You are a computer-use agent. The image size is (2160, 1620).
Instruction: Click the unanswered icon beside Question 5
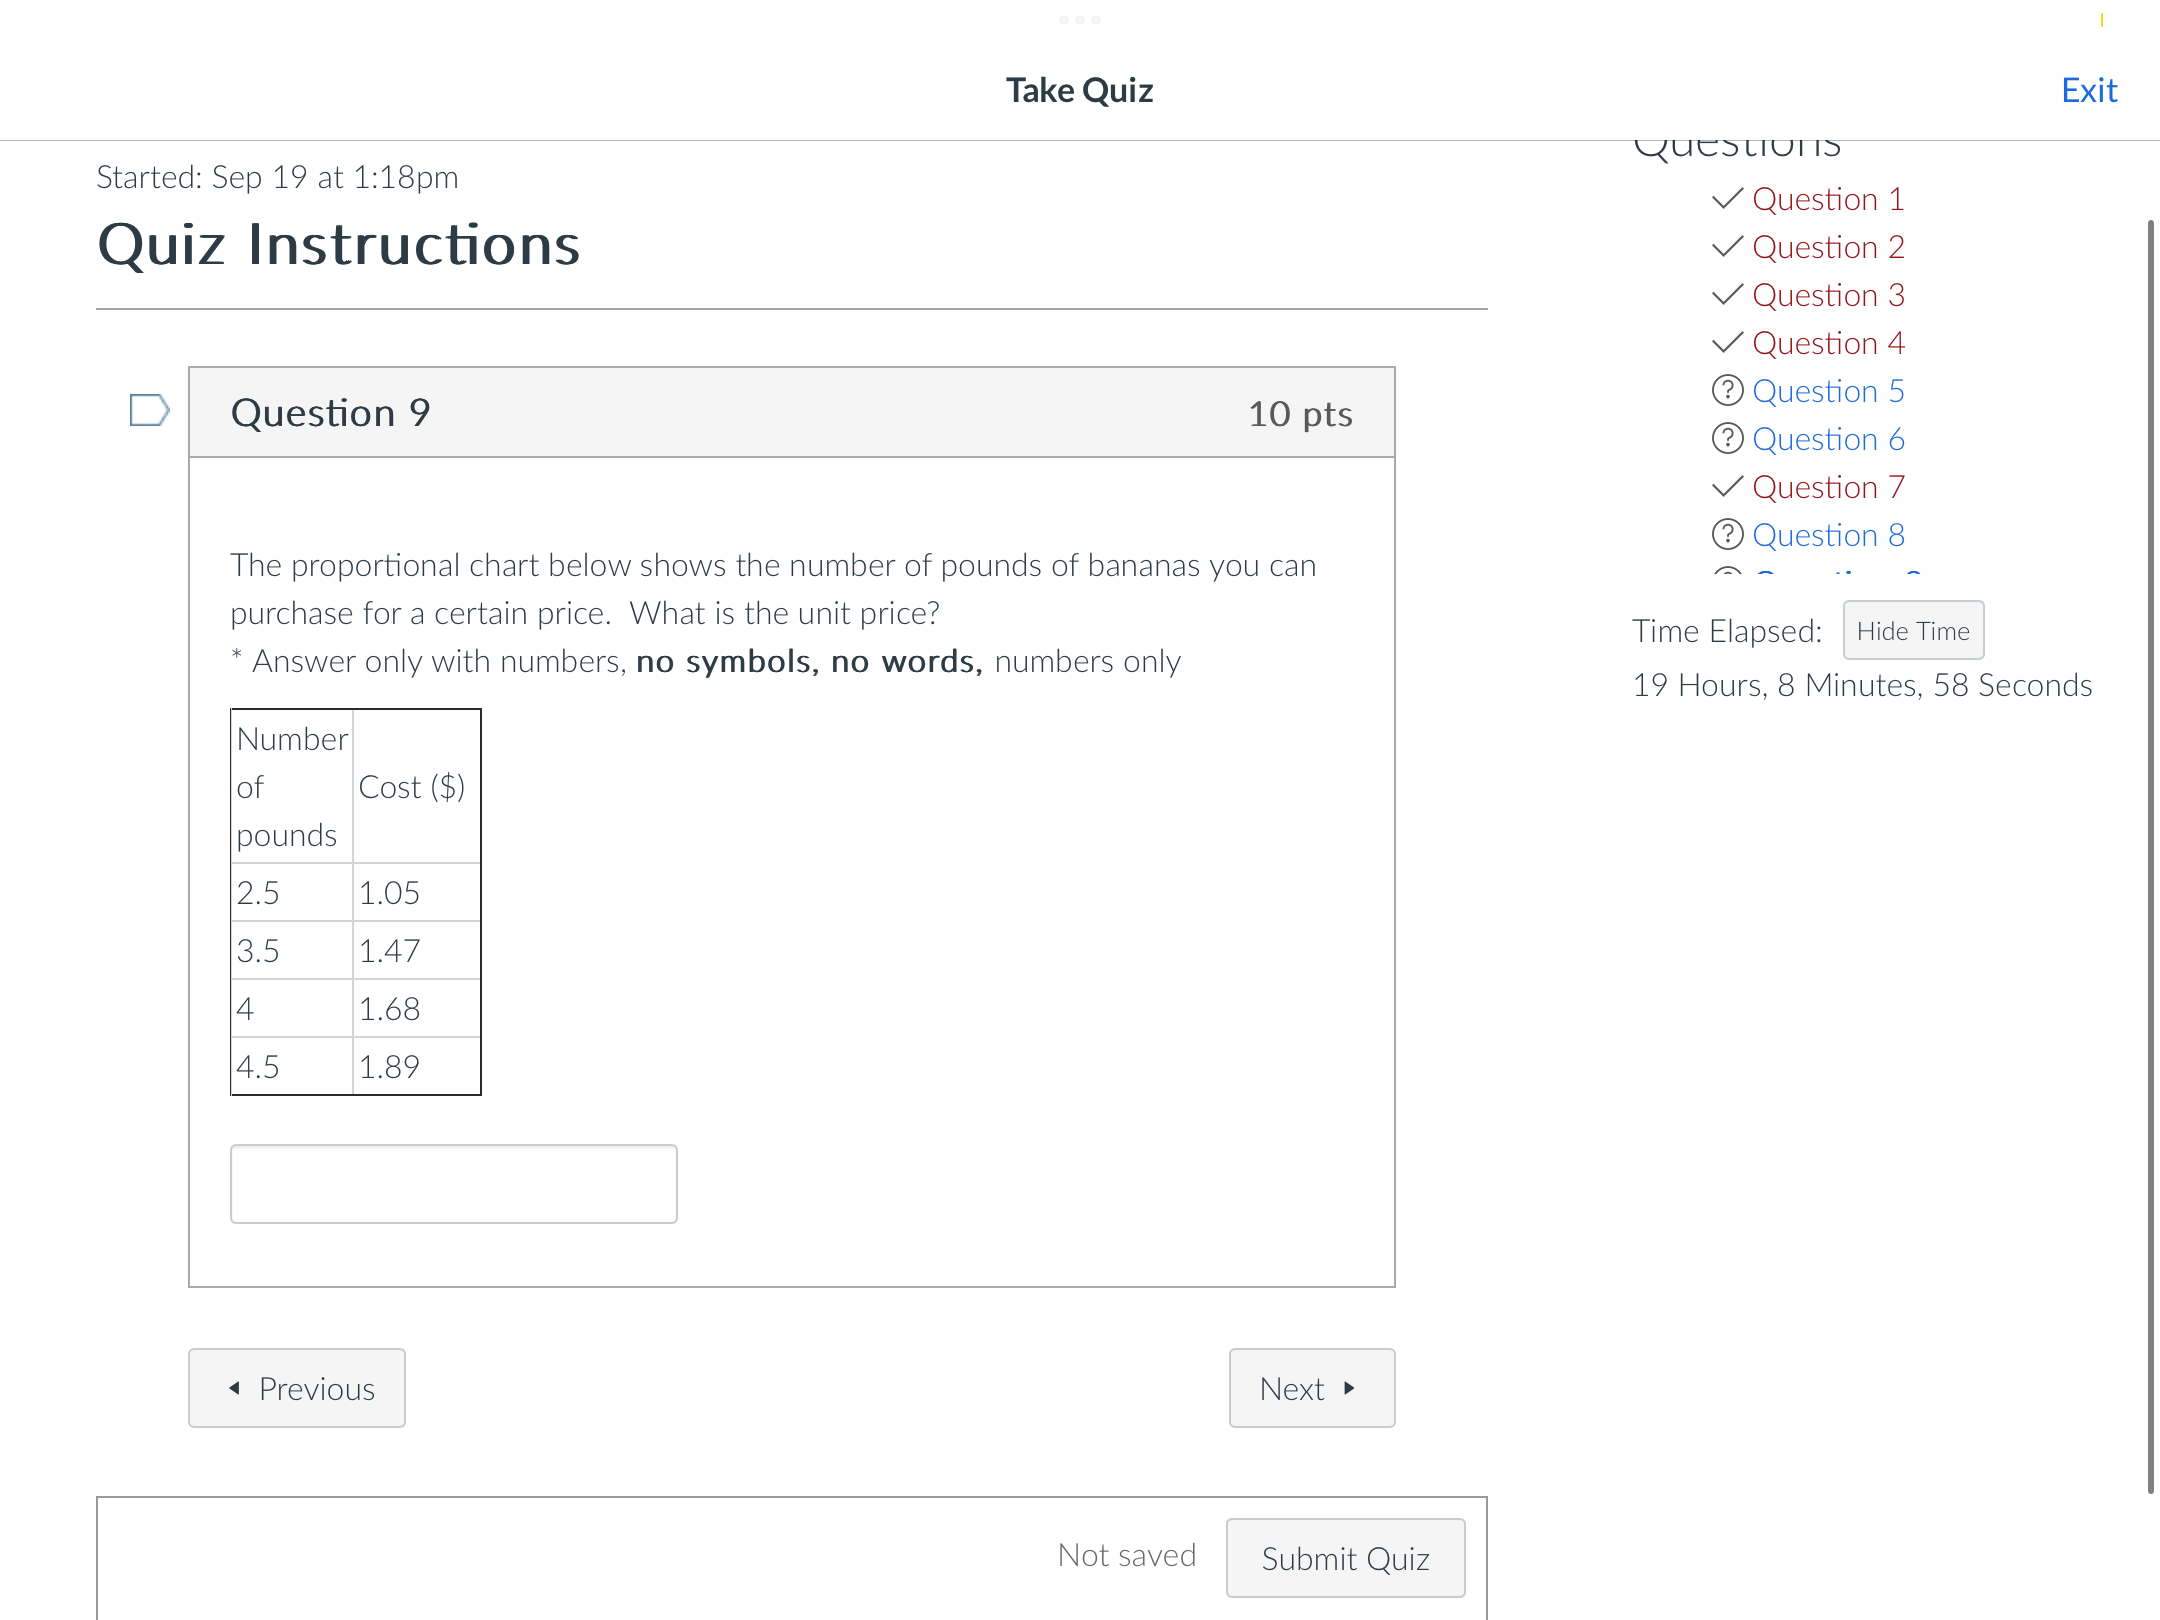click(1727, 390)
